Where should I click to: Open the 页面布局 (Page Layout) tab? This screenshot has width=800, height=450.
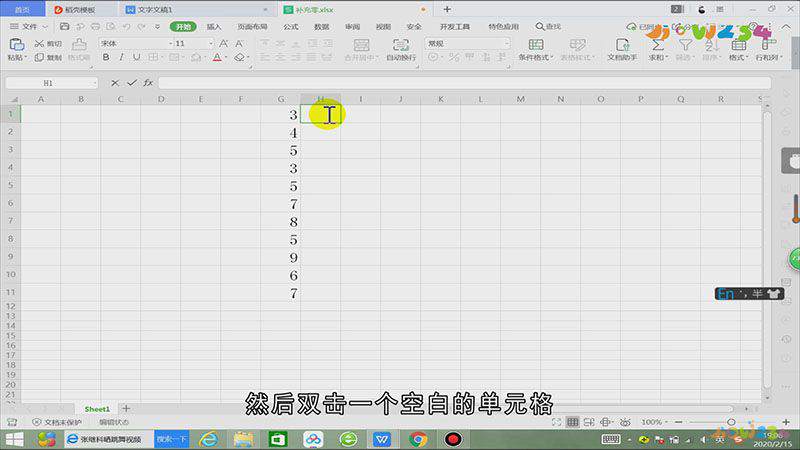coord(253,27)
